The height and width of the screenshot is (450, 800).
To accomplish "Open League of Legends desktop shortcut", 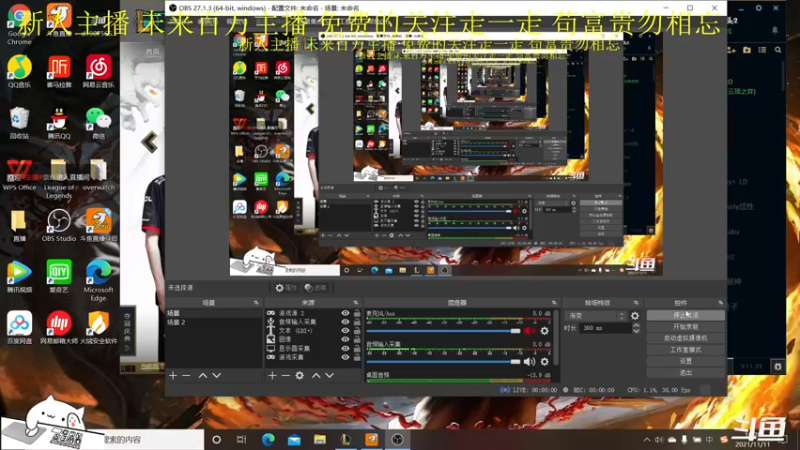I will tap(59, 179).
